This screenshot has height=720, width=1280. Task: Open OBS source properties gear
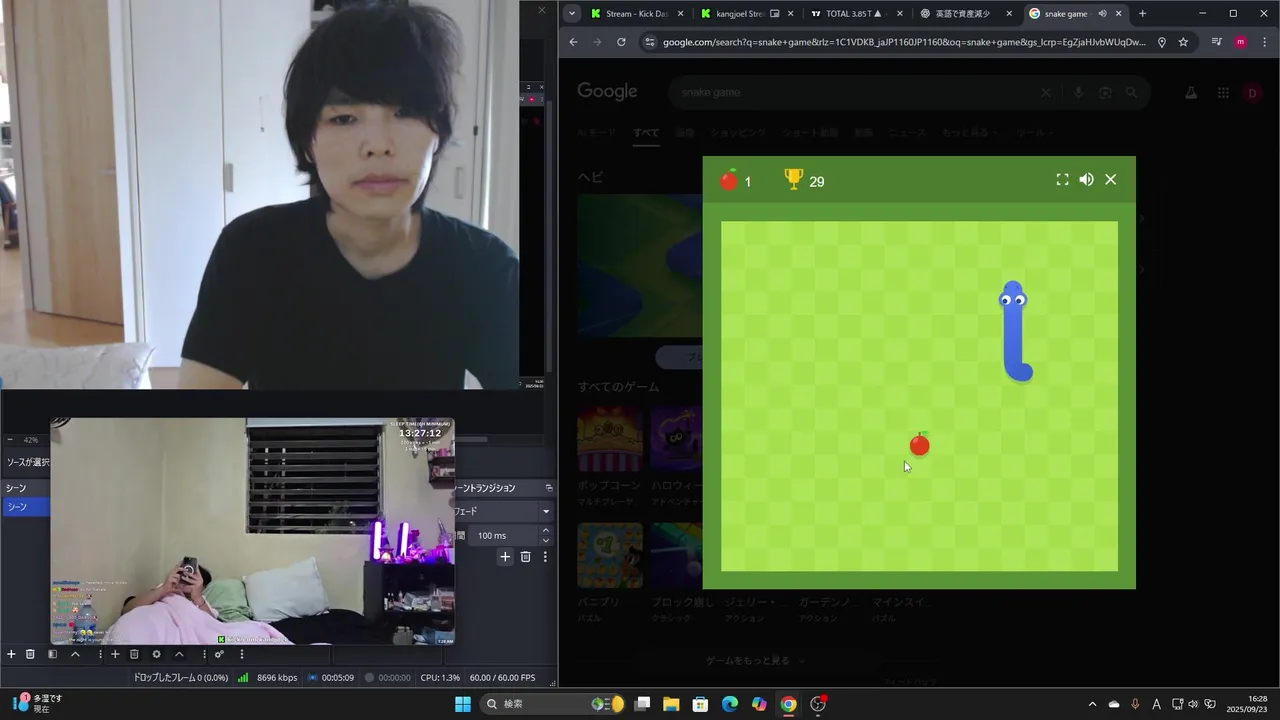coord(156,654)
